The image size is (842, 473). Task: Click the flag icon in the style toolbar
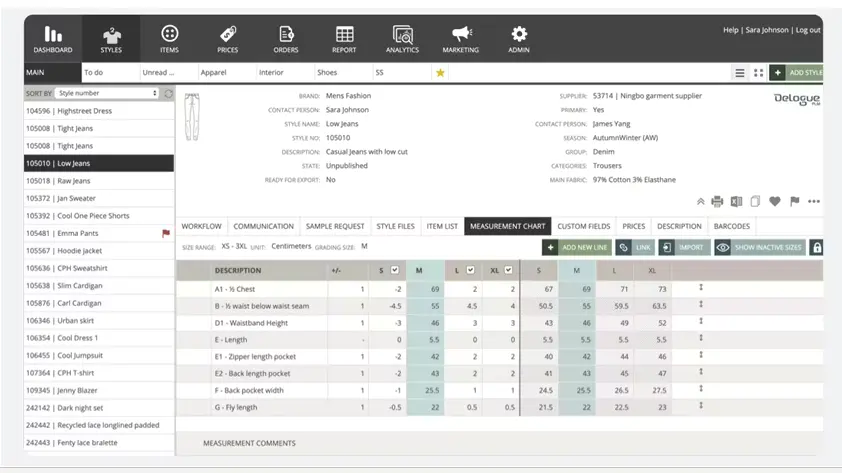click(x=795, y=202)
